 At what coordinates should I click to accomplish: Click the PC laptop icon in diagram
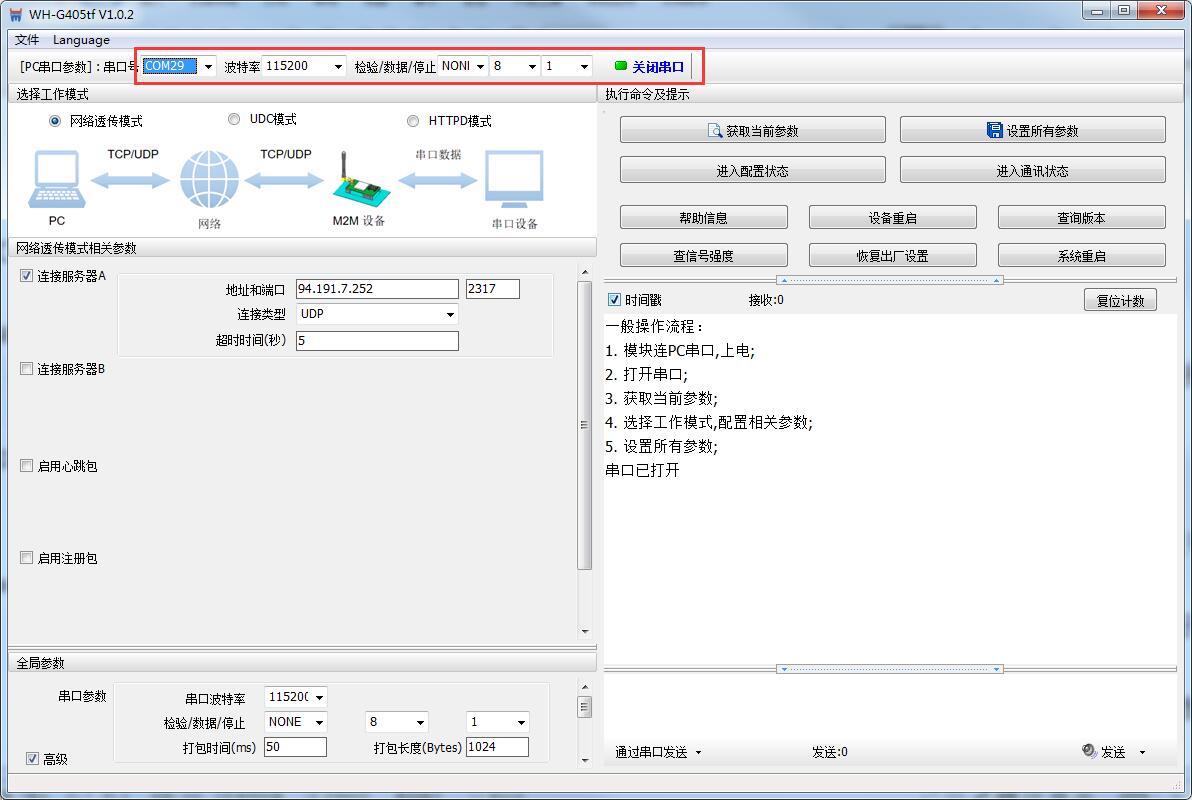click(x=56, y=179)
